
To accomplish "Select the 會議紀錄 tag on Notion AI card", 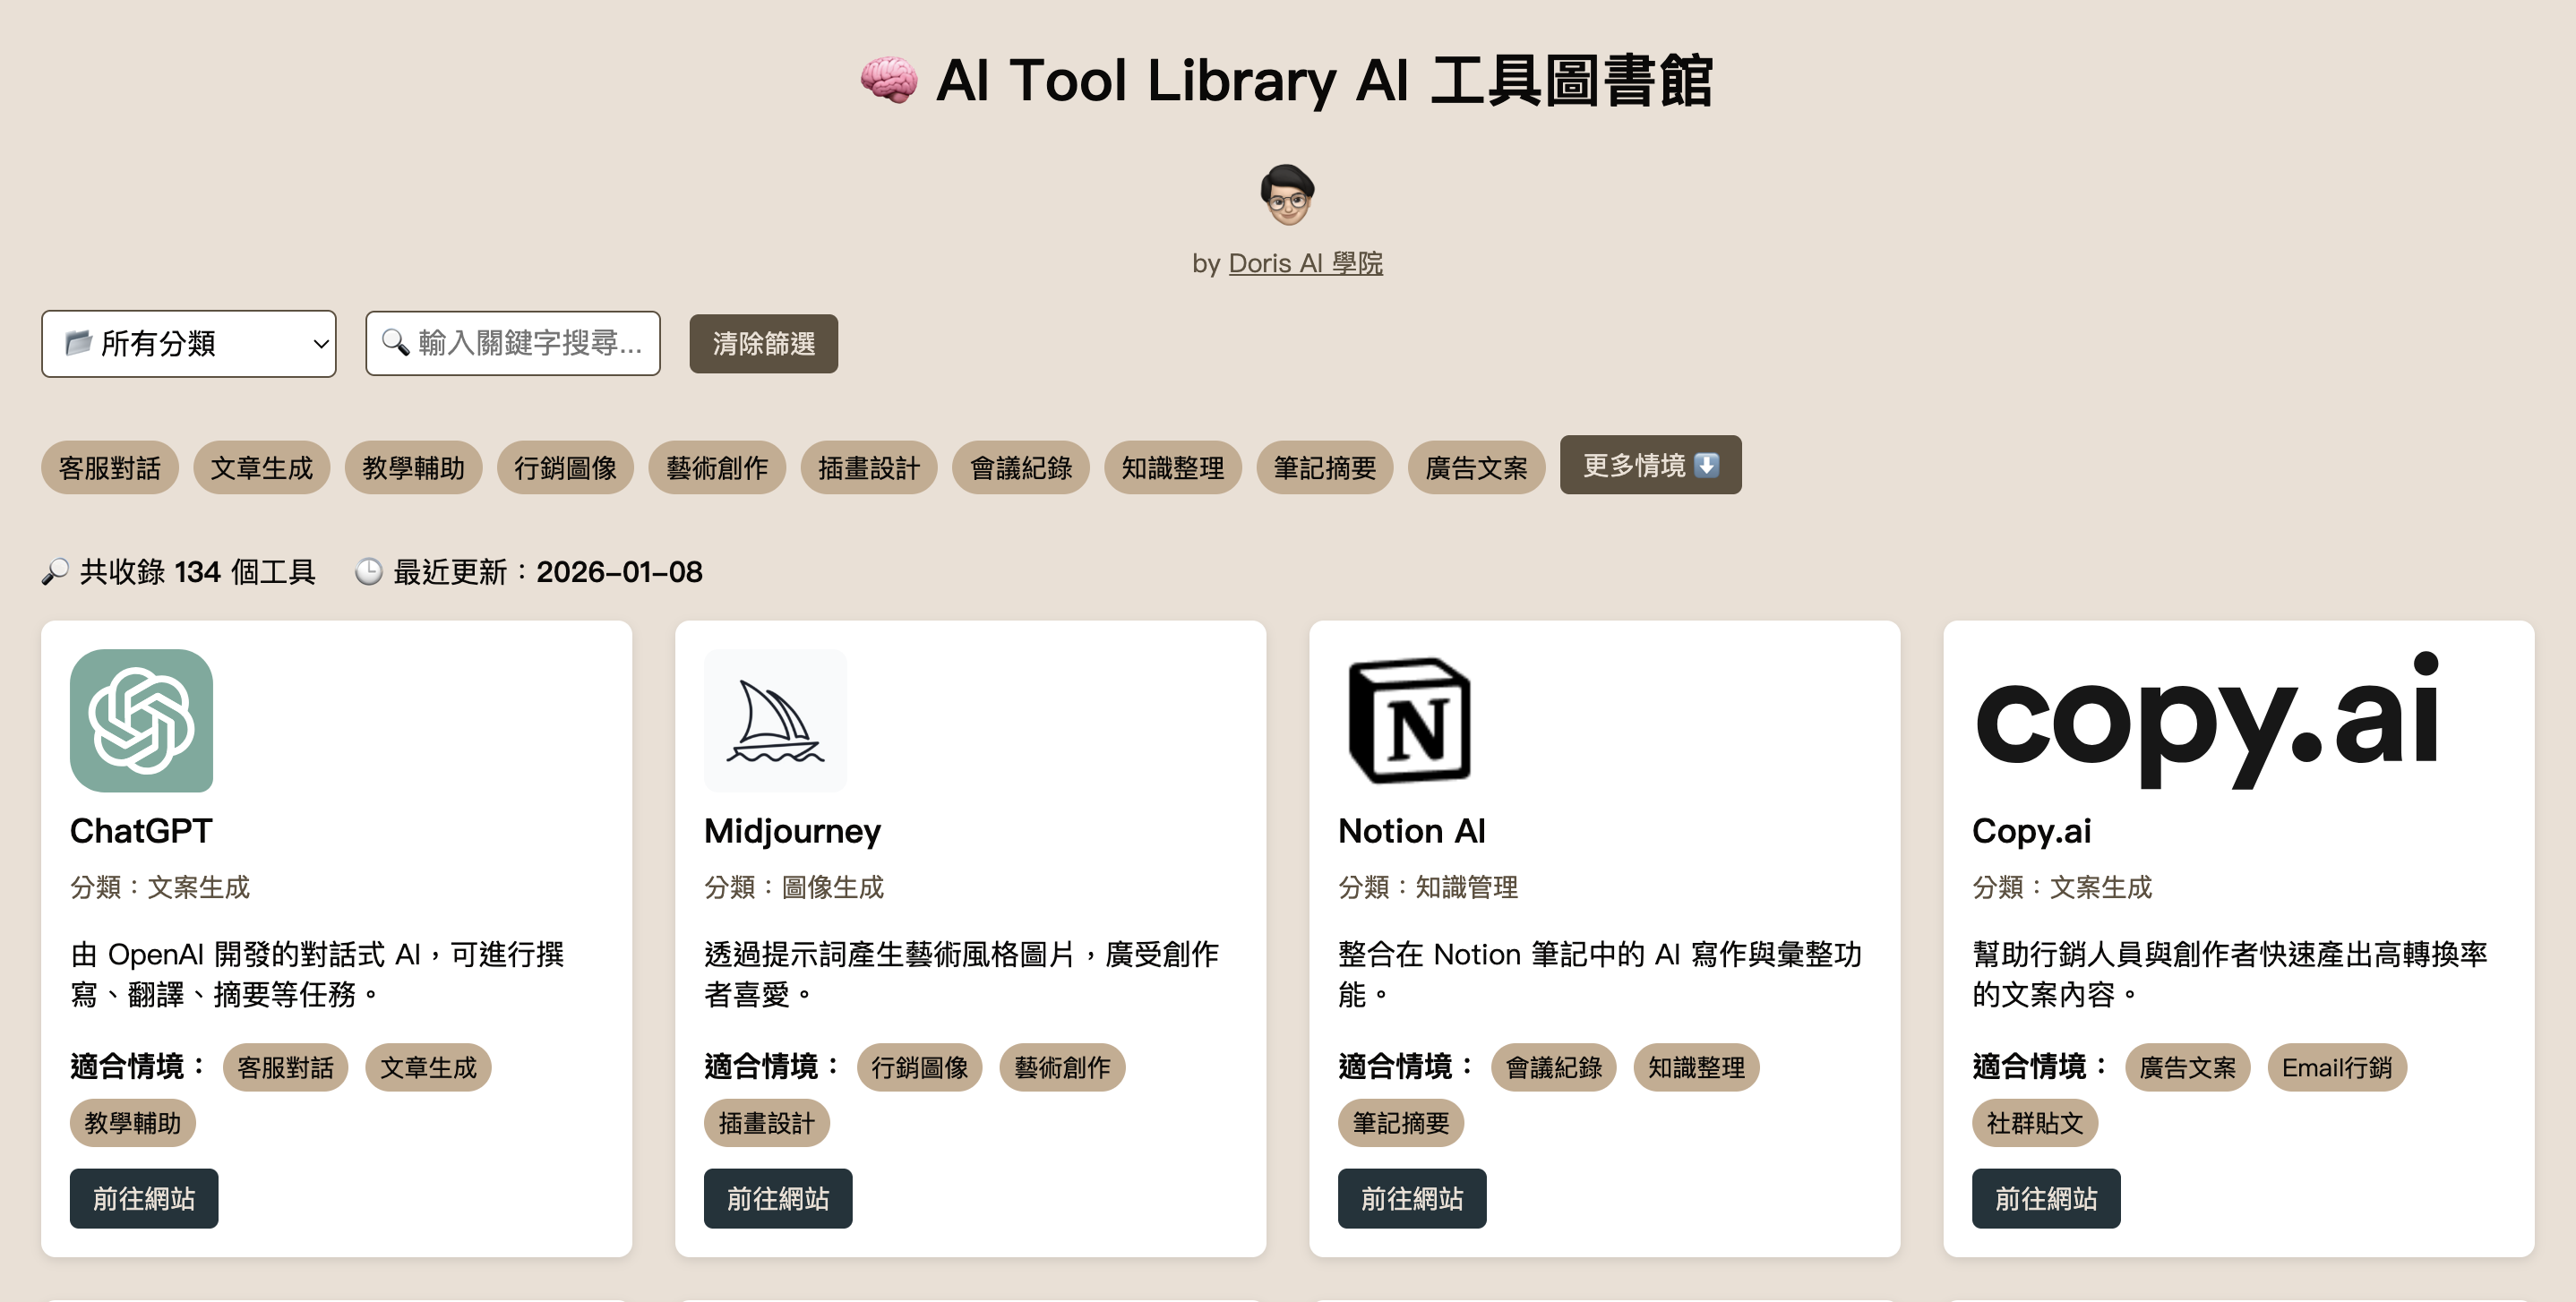I will [x=1553, y=1067].
